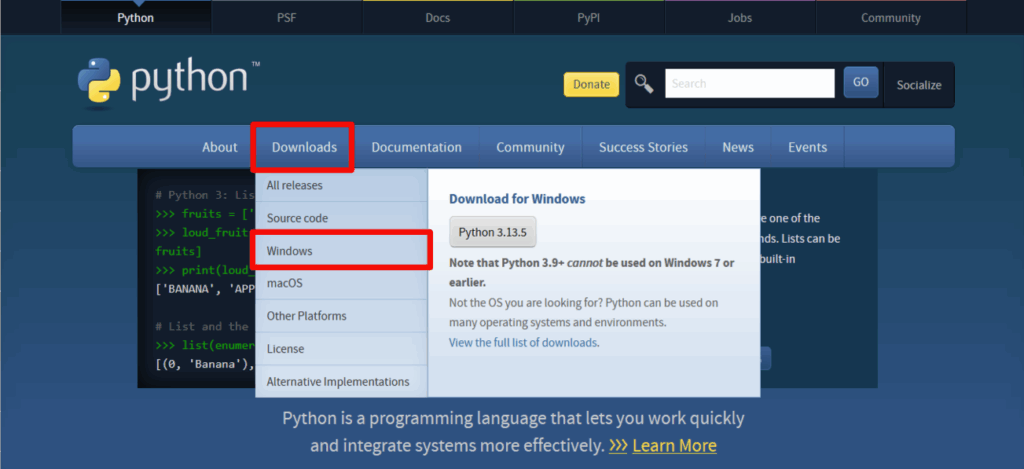Select All releases from Downloads menu
The height and width of the screenshot is (469, 1024).
pyautogui.click(x=341, y=186)
